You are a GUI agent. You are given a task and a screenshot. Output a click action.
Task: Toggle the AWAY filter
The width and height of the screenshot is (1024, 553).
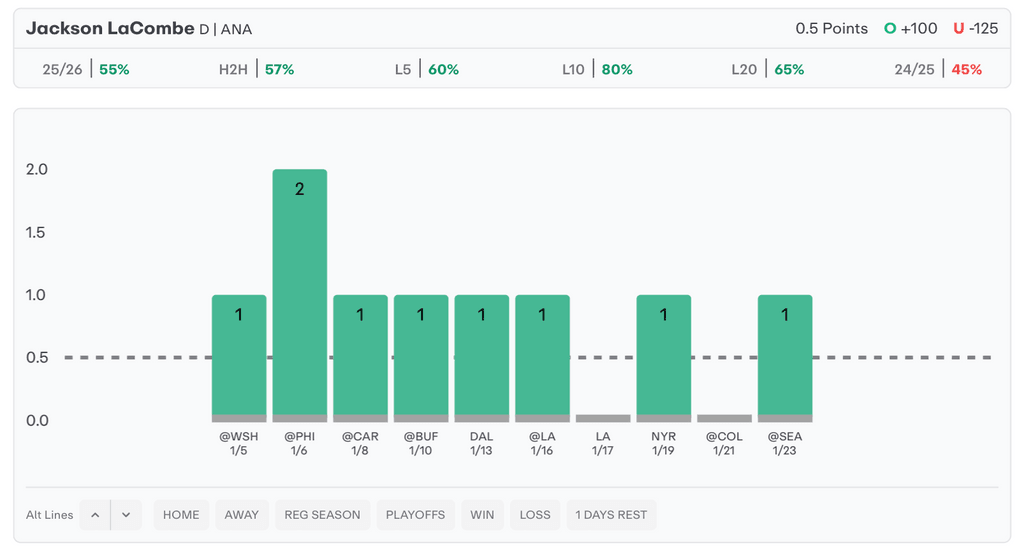pyautogui.click(x=241, y=515)
